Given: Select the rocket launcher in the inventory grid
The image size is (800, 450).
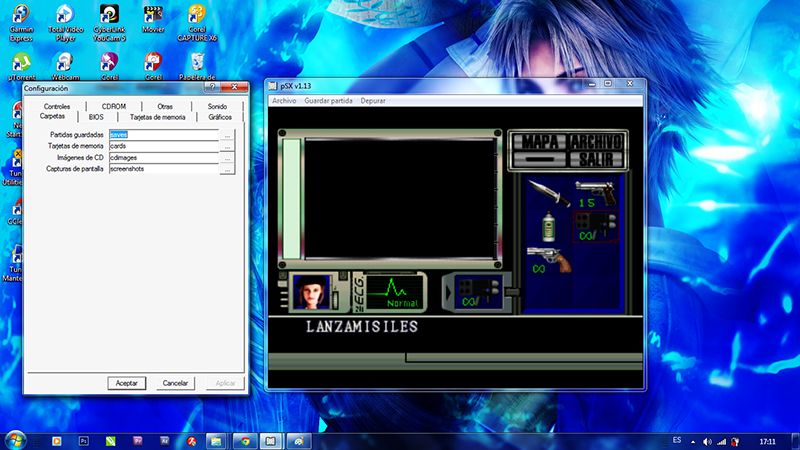Looking at the screenshot, I should 595,227.
